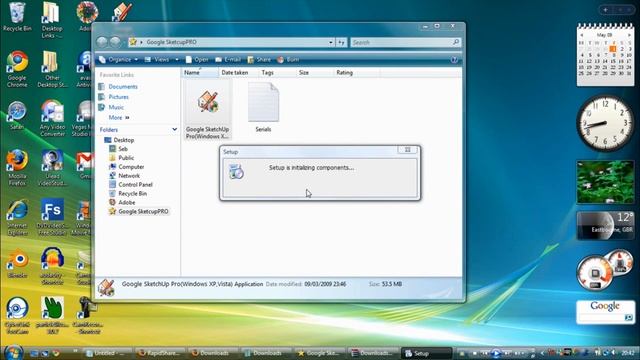The height and width of the screenshot is (360, 640).
Task: Click the weather gadget showing 12°
Action: [x=605, y=225]
